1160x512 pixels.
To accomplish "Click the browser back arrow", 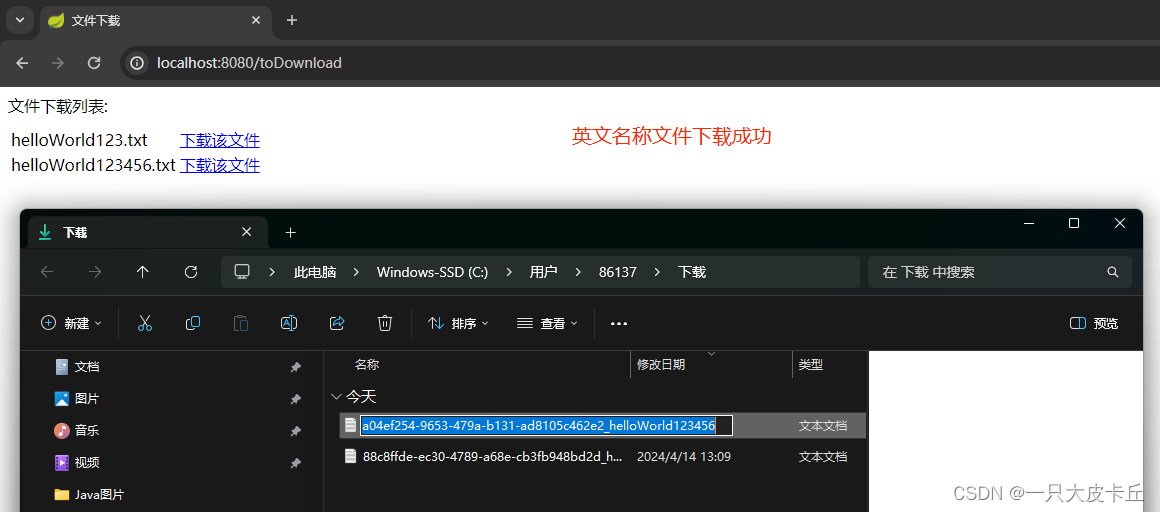I will pyautogui.click(x=22, y=63).
